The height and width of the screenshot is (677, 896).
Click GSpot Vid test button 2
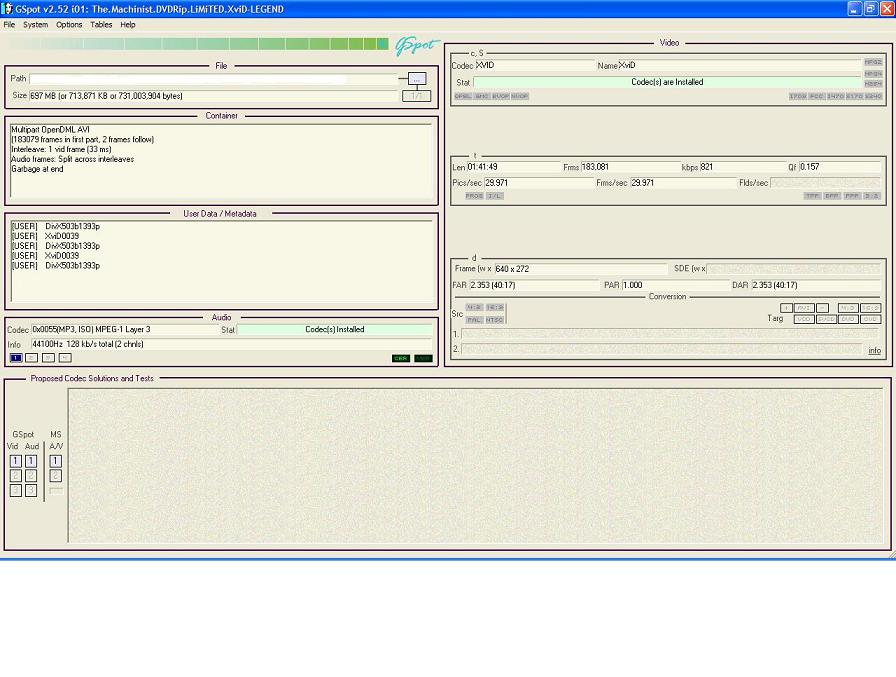click(x=16, y=476)
